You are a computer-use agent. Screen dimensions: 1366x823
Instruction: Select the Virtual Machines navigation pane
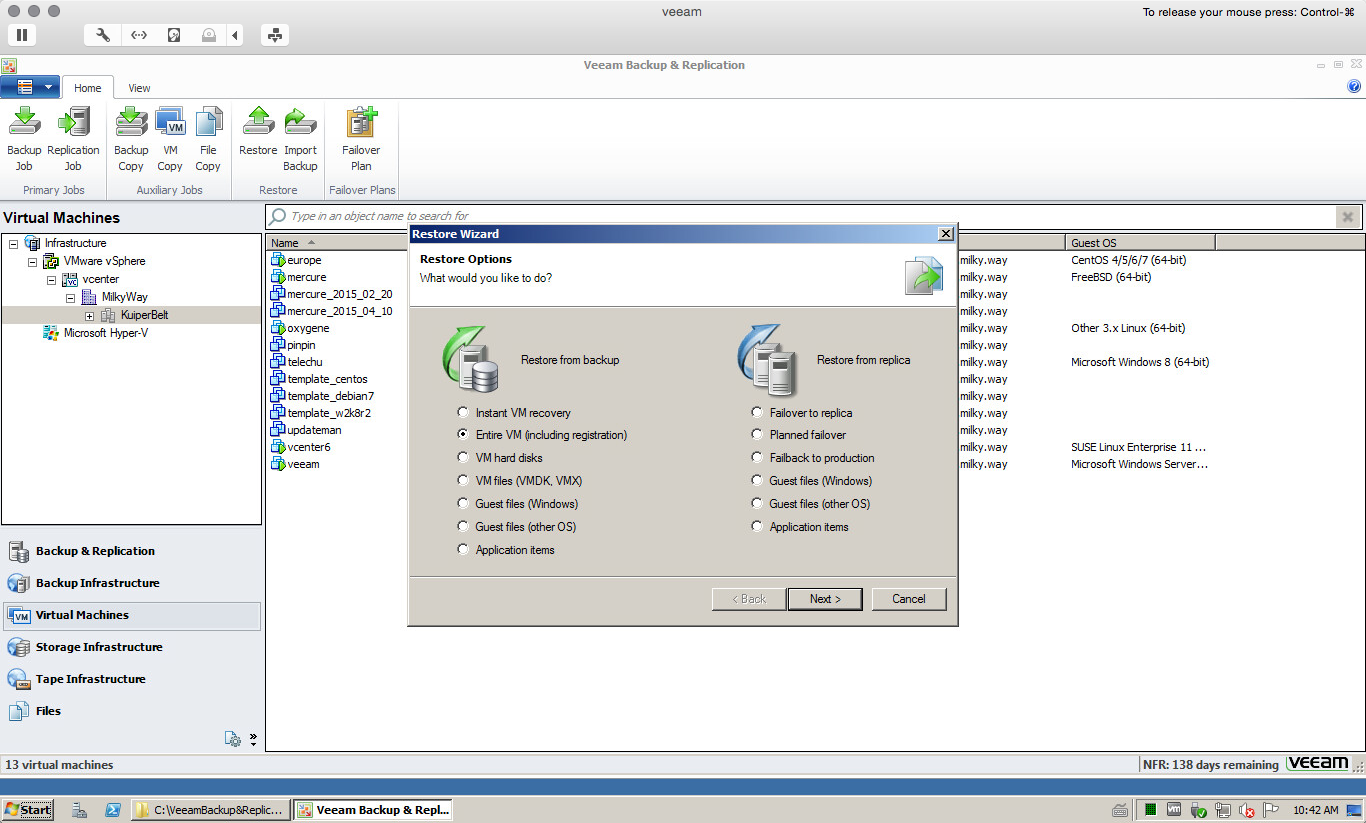131,615
